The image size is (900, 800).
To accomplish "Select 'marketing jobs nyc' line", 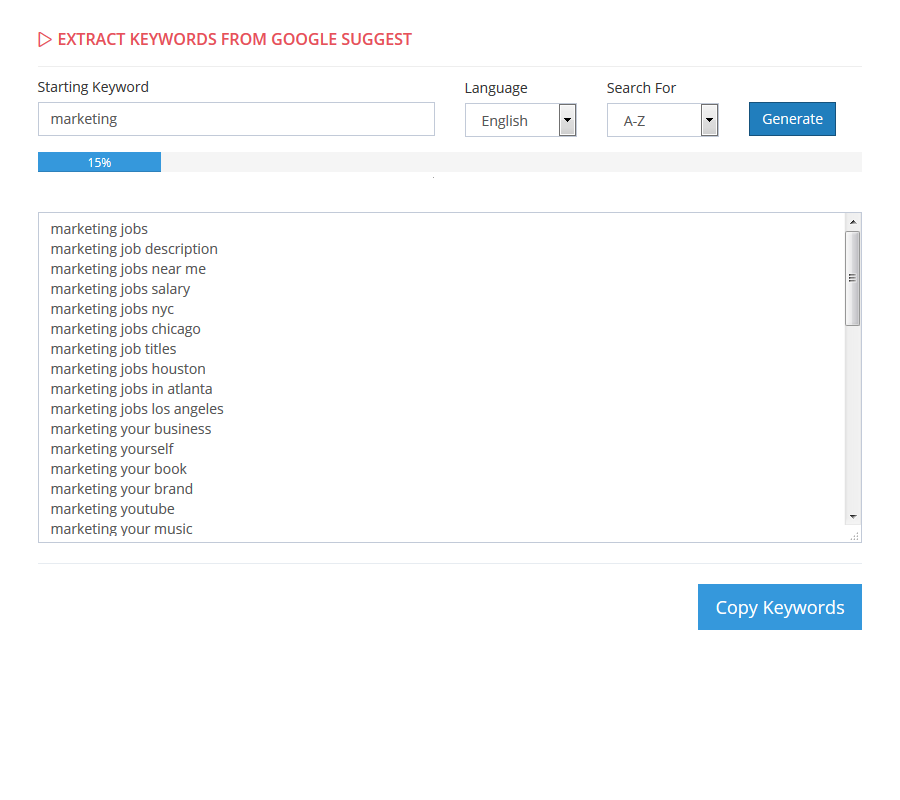I will [x=112, y=309].
